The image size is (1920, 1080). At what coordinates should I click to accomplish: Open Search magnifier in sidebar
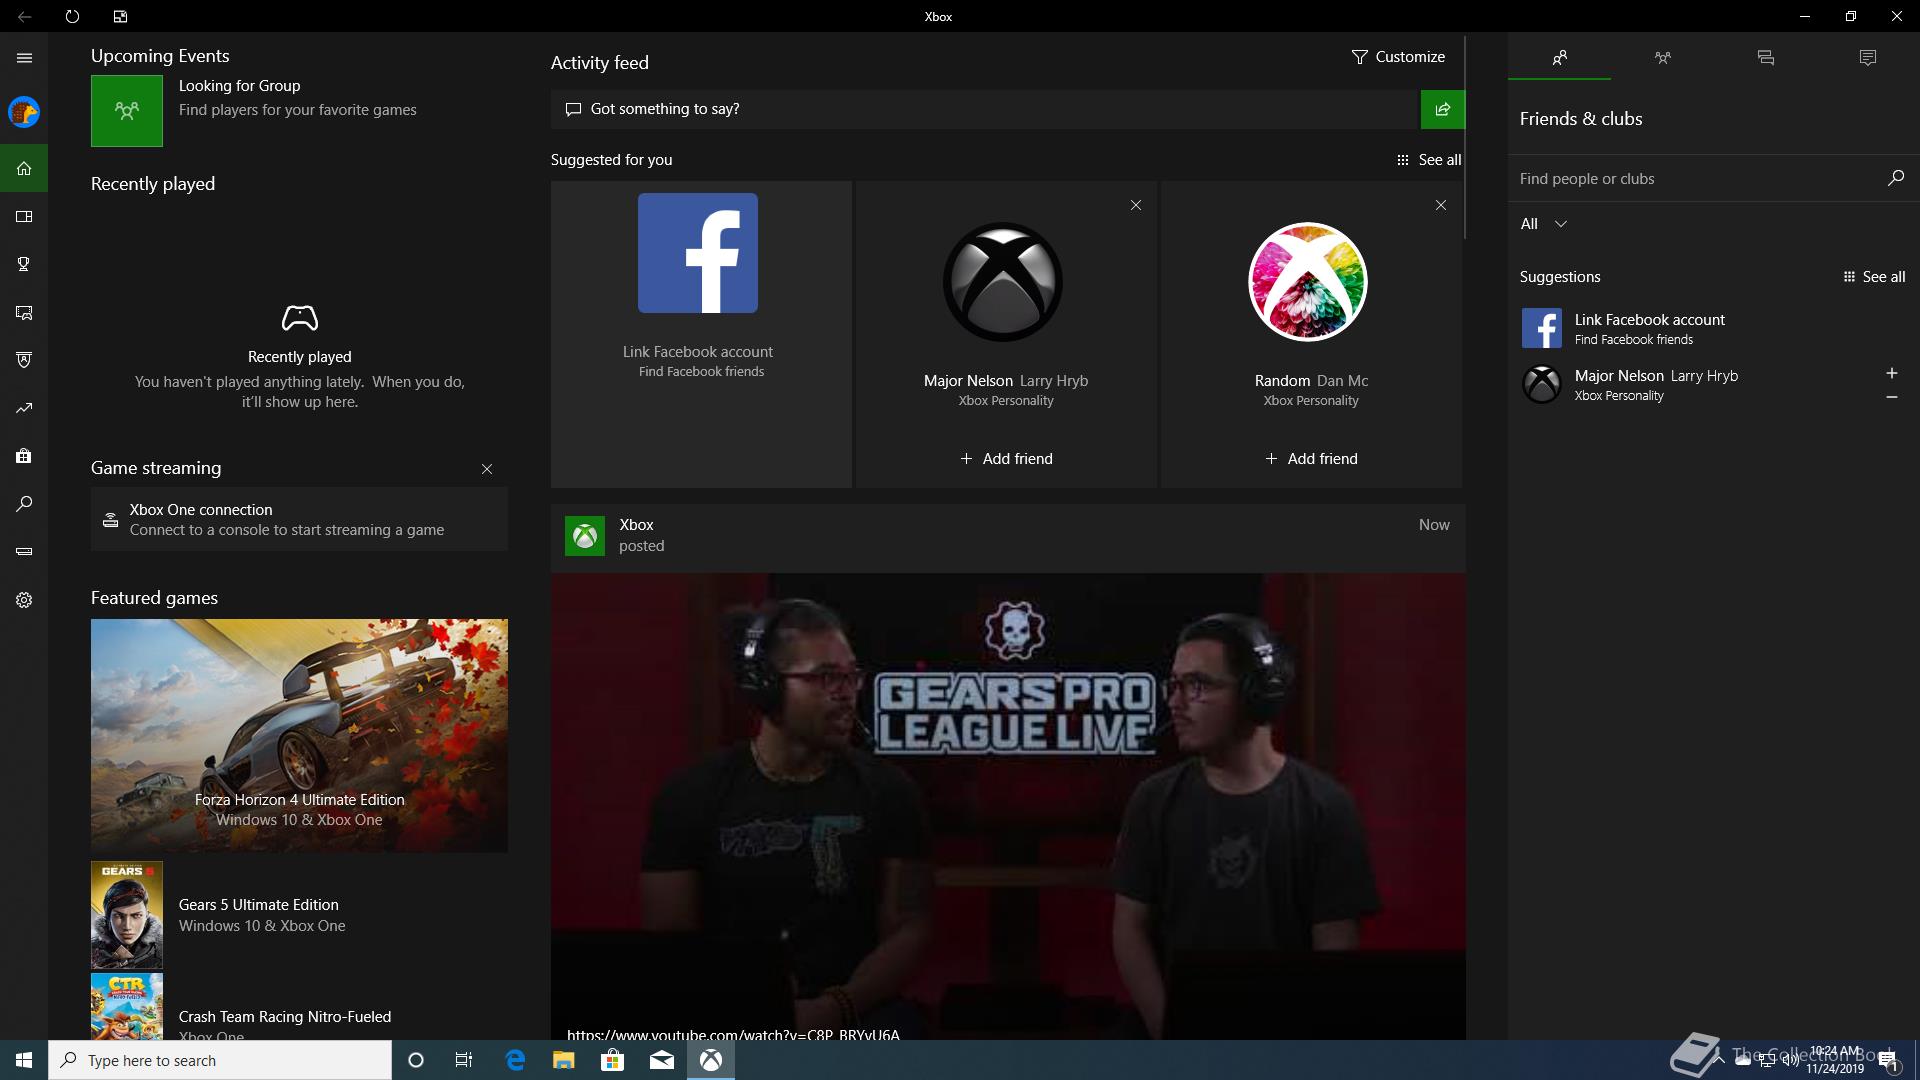pyautogui.click(x=24, y=504)
